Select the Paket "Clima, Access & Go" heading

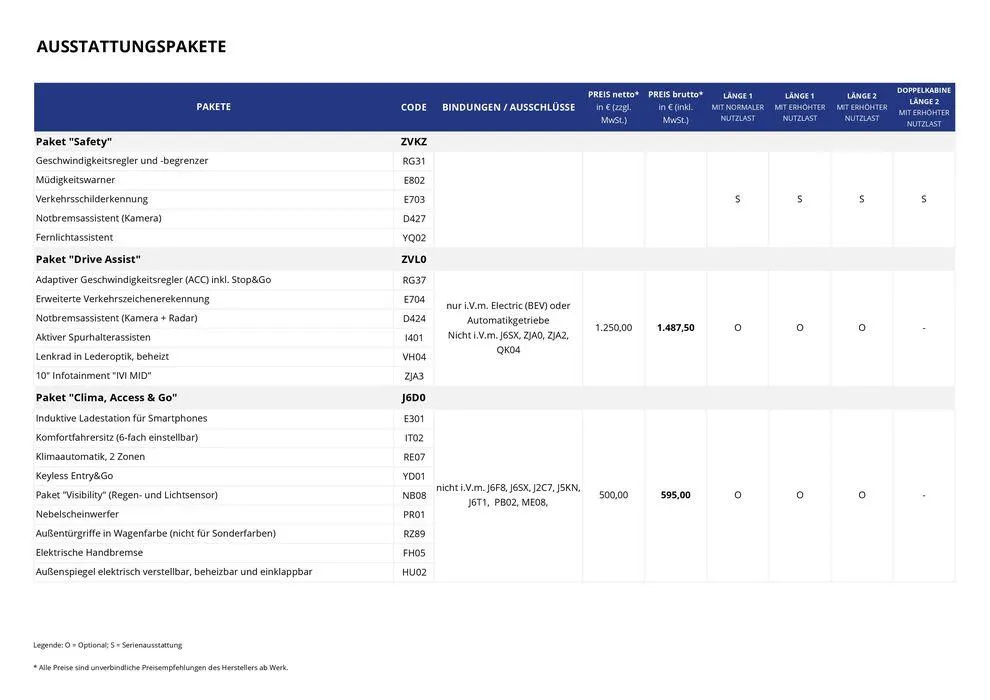[106, 398]
